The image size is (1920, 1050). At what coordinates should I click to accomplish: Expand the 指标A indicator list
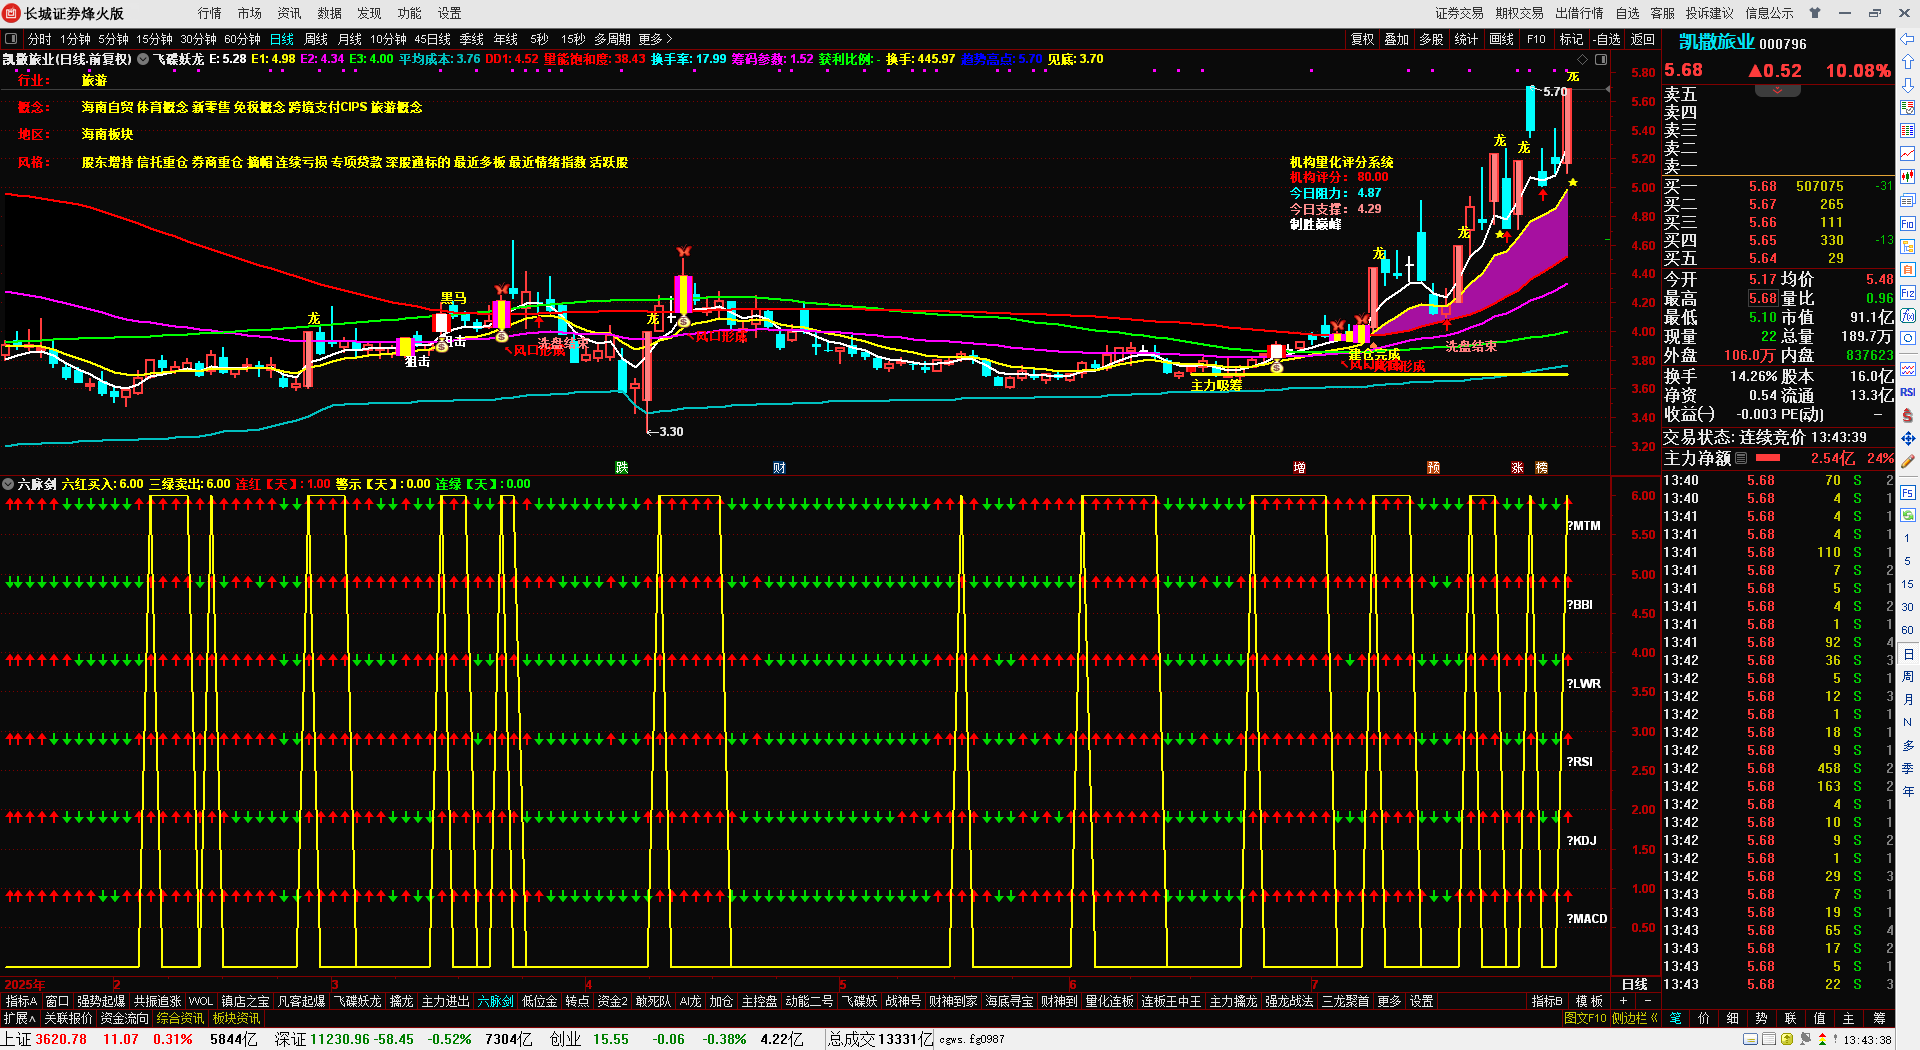21,1001
